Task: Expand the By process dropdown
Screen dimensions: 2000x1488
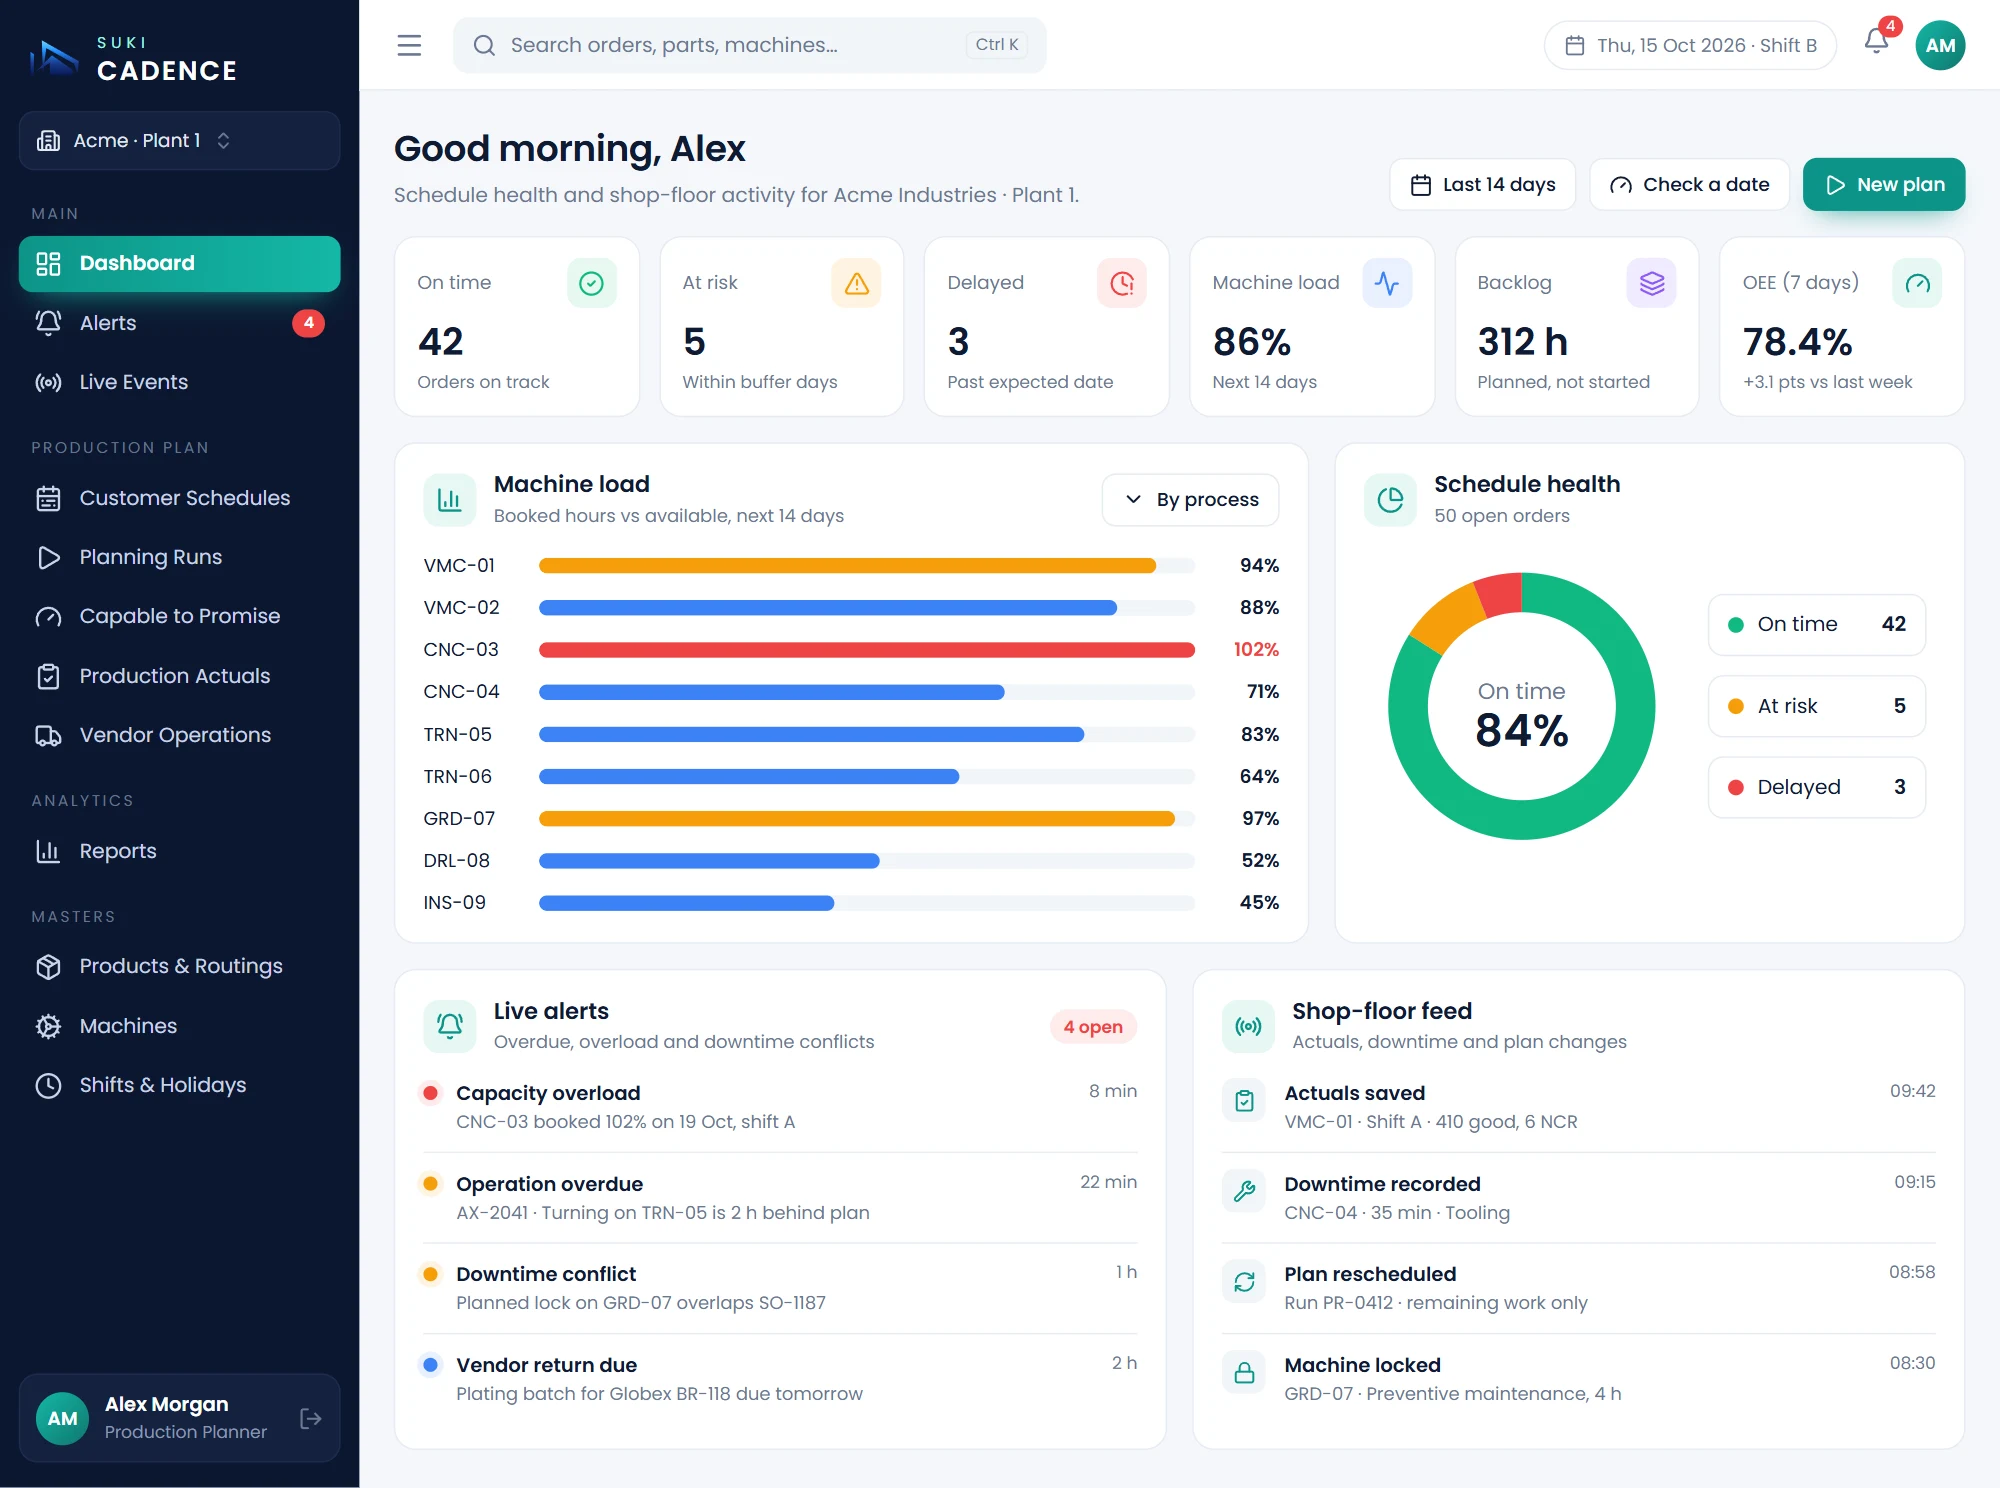Action: coord(1190,499)
